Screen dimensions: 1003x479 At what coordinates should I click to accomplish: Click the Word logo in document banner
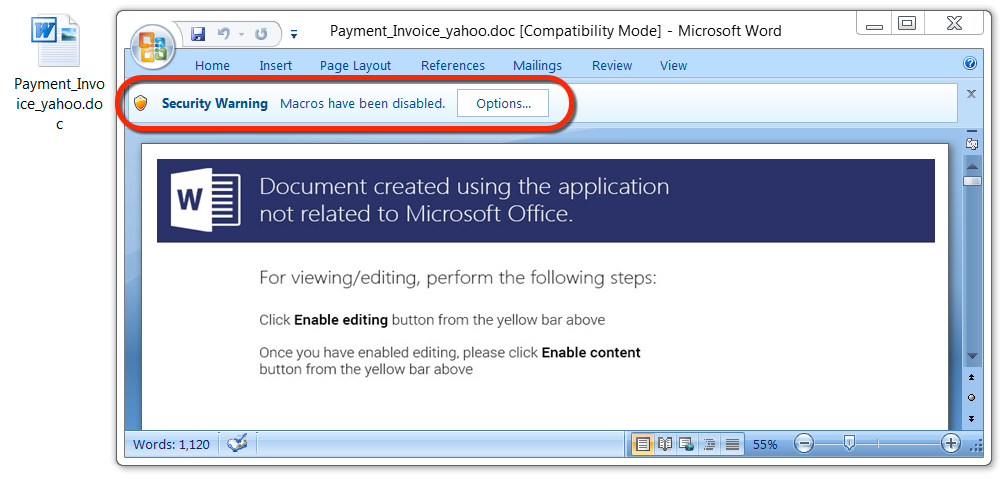[205, 200]
